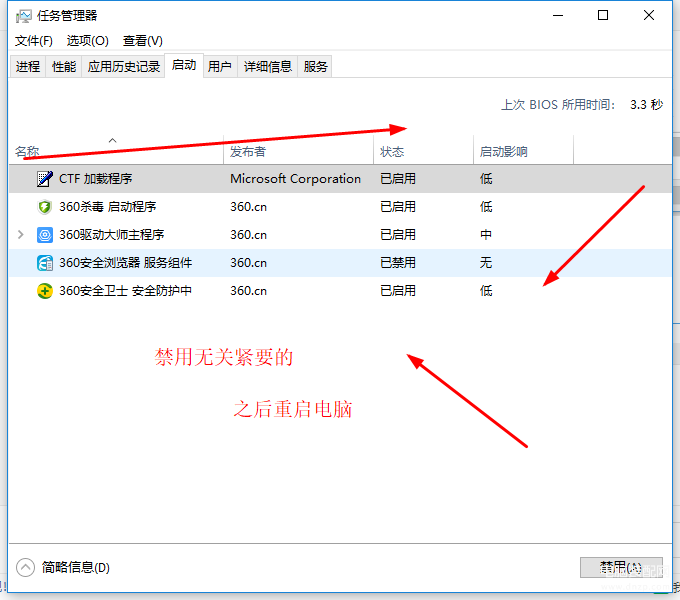Viewport: 680px width, 600px height.
Task: Switch to the 进程 tab
Action: point(28,66)
